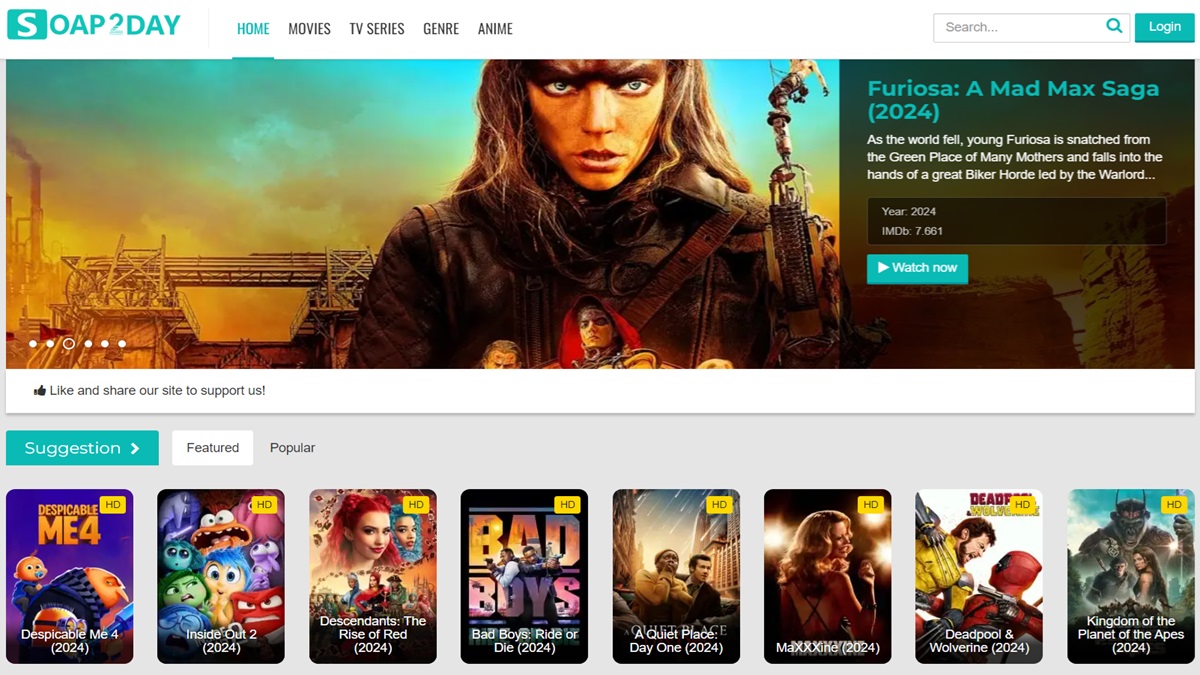Open Kingdom of the Planet of the Apes poster
Screen dimensions: 1200x675
coord(1131,576)
